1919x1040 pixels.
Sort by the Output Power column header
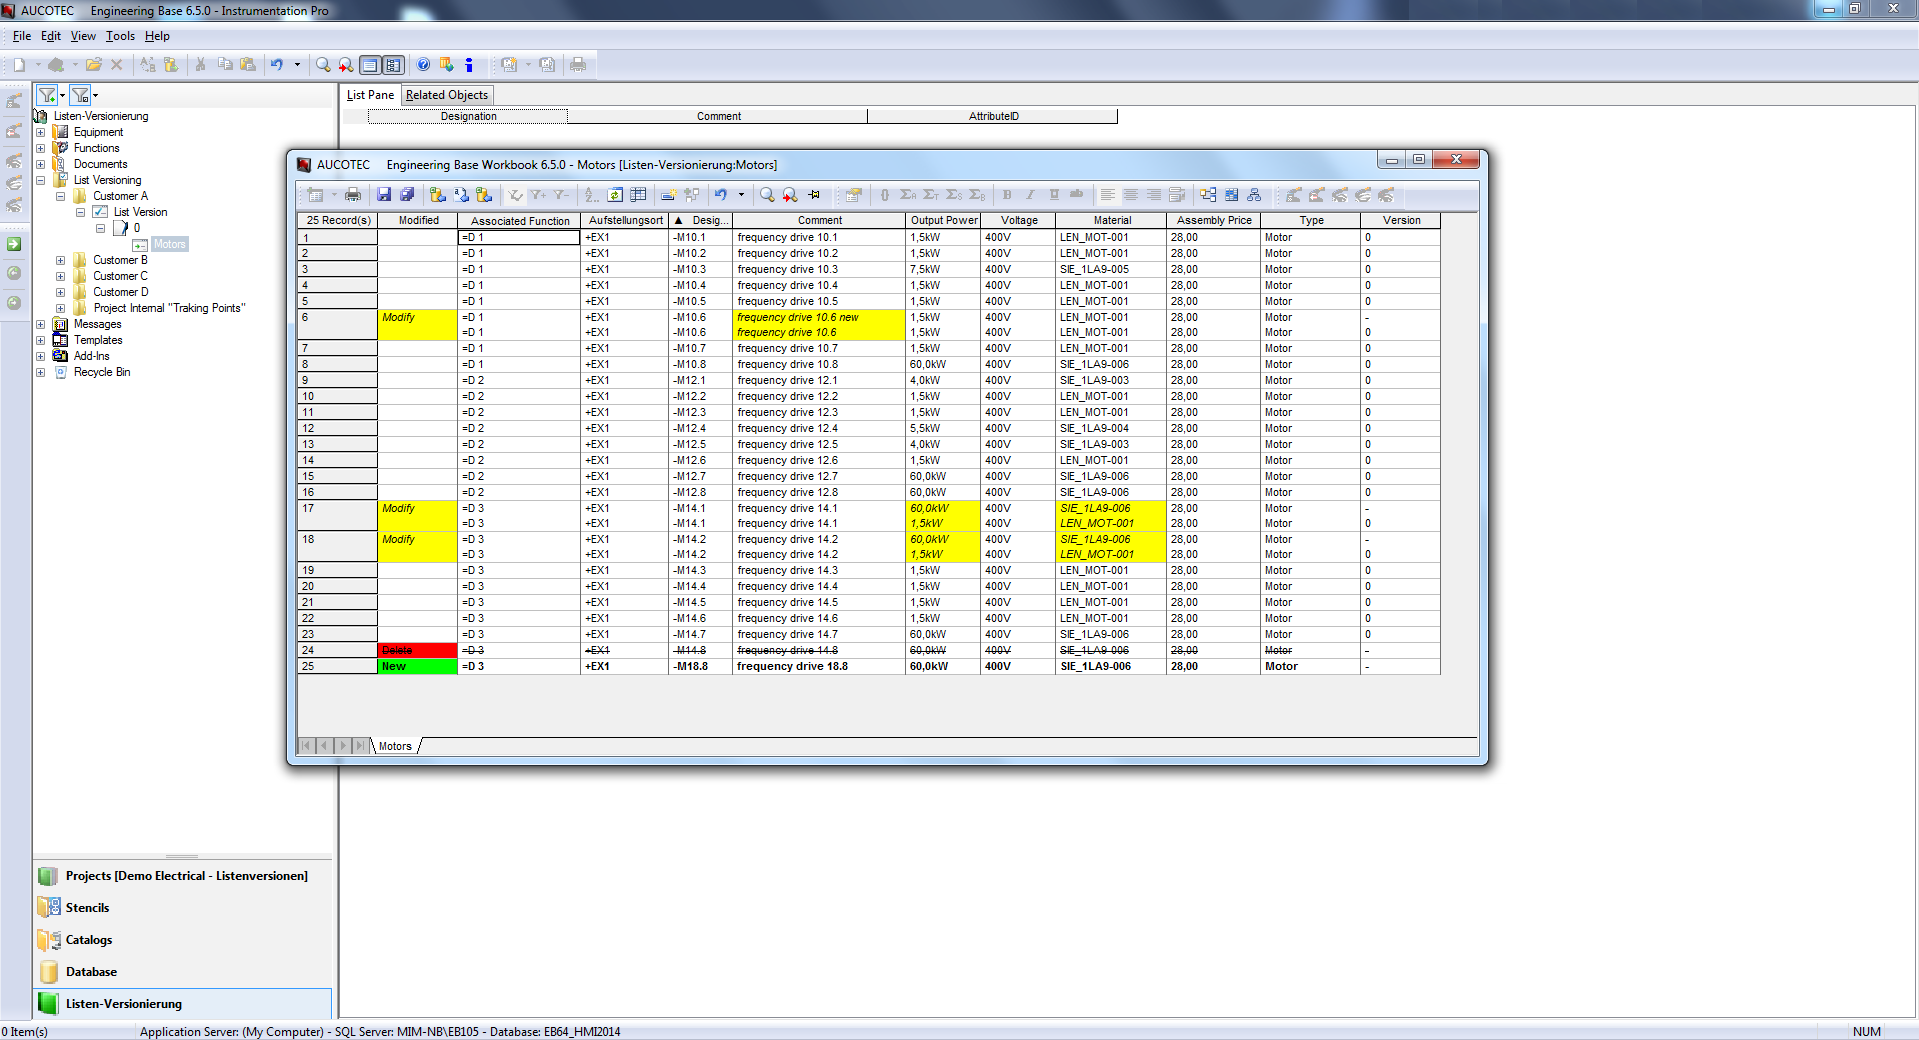point(943,220)
